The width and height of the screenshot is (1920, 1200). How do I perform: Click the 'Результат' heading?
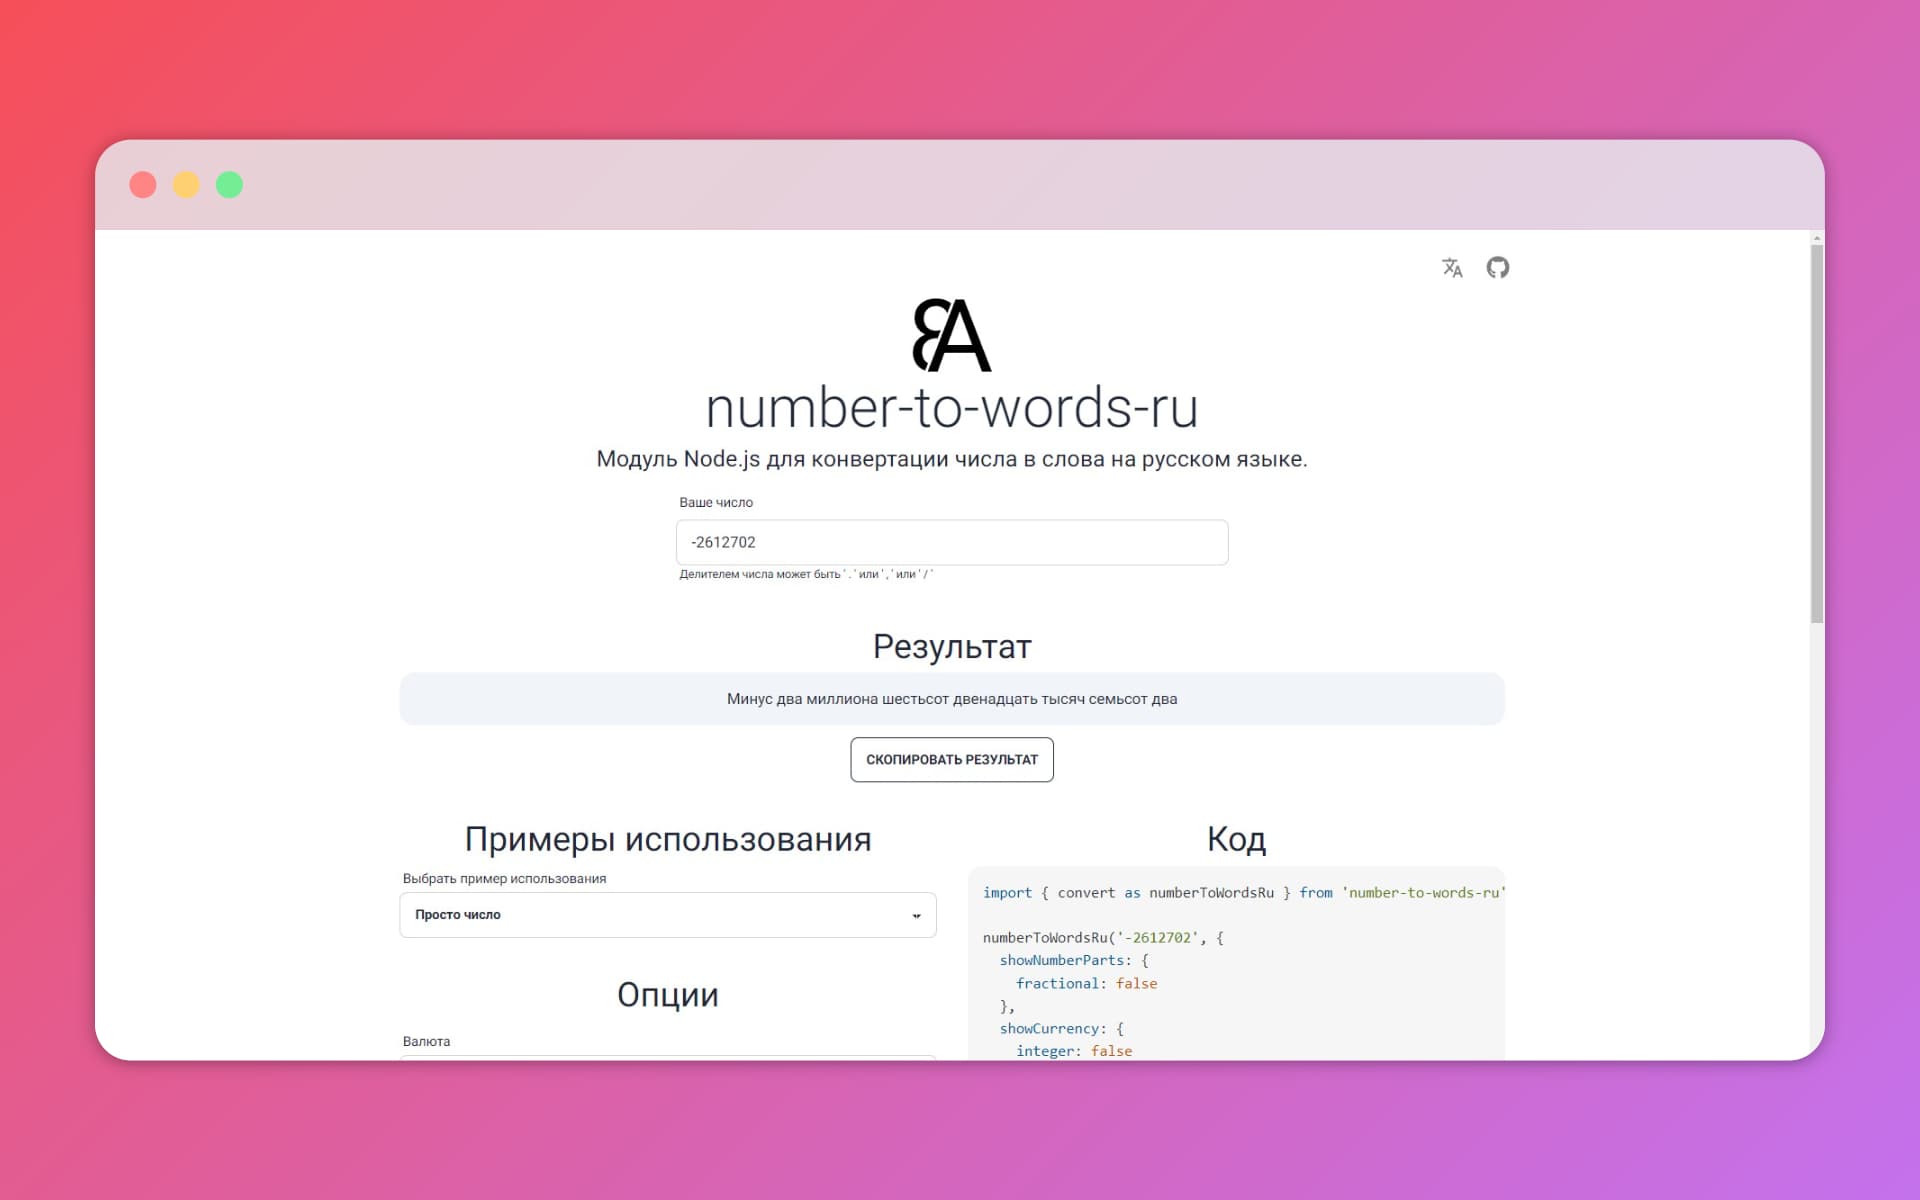[x=952, y=647]
